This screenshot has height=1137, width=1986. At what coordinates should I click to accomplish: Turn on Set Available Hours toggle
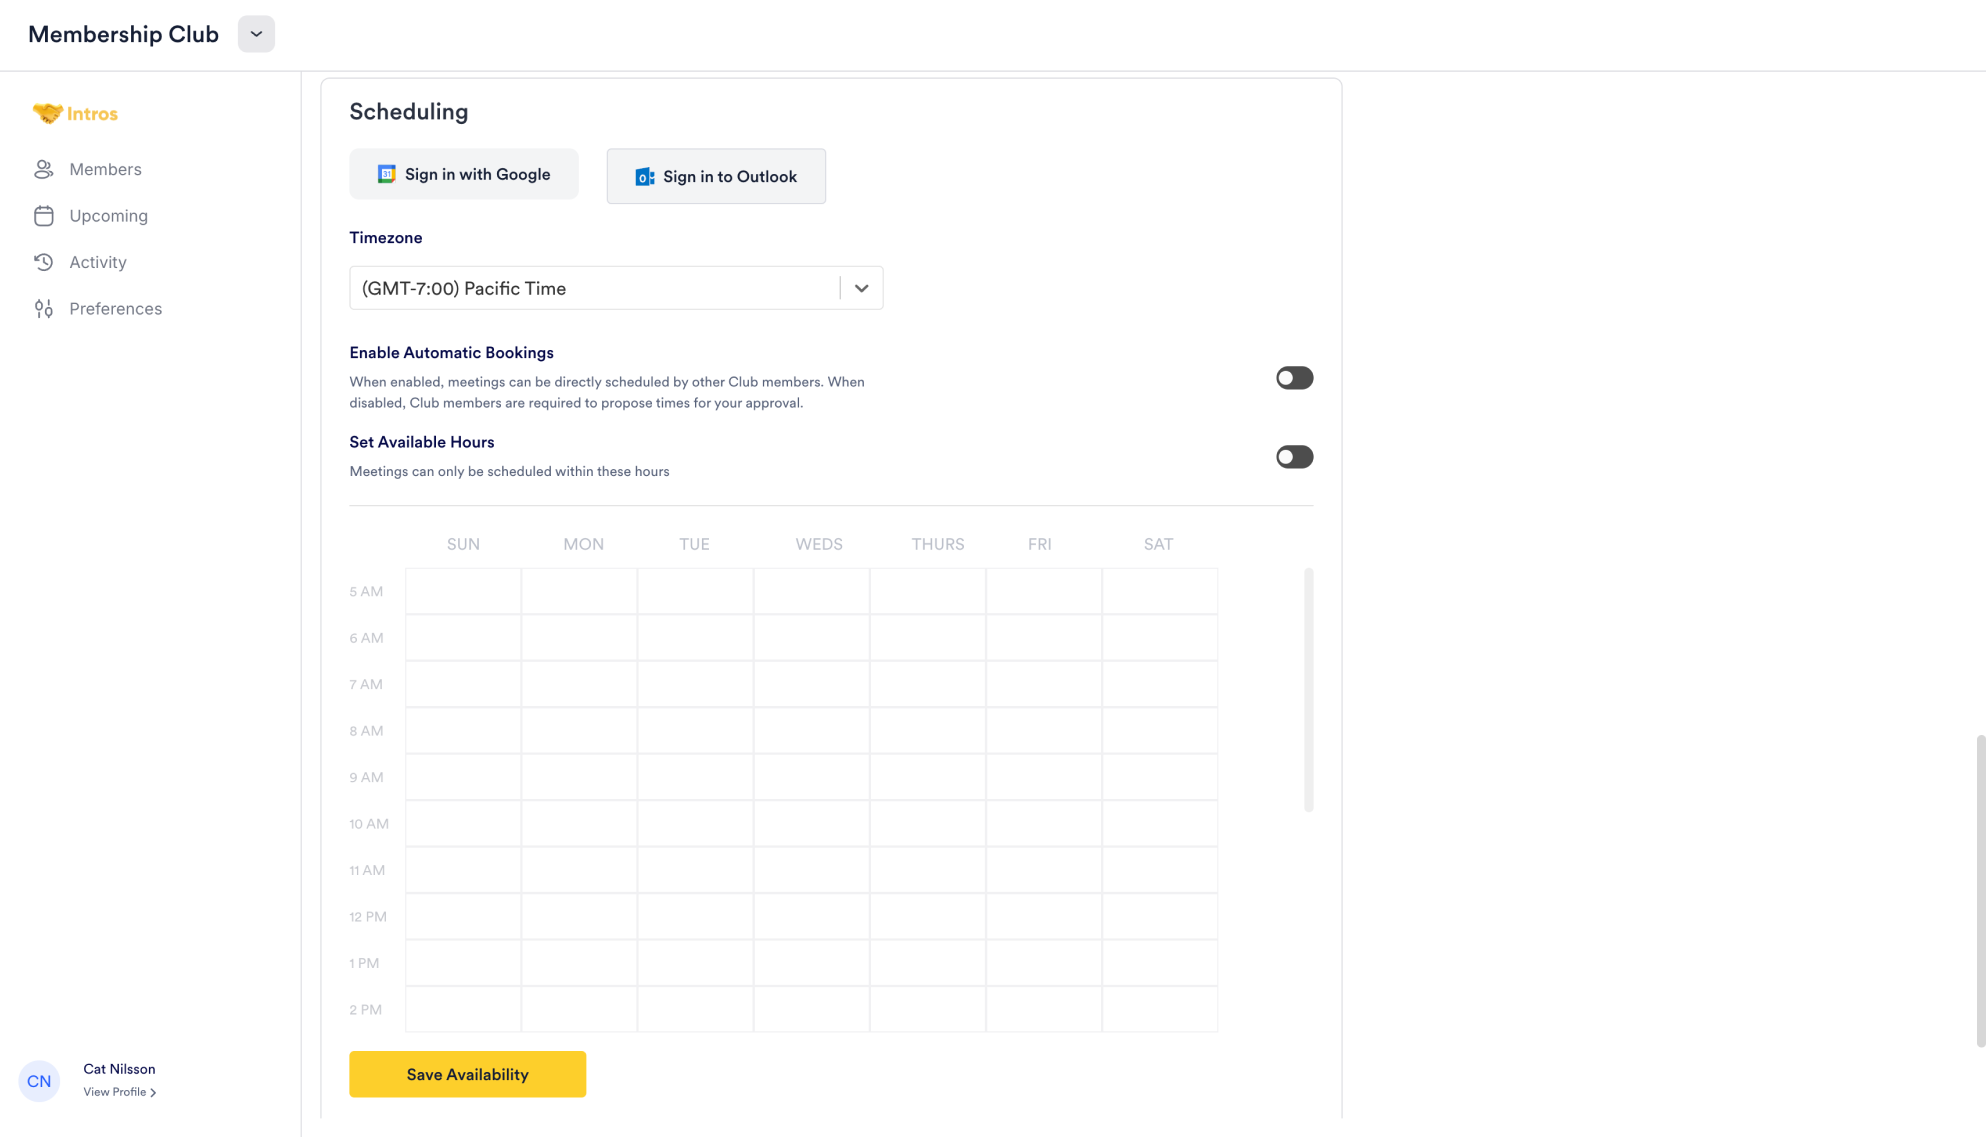(x=1294, y=457)
